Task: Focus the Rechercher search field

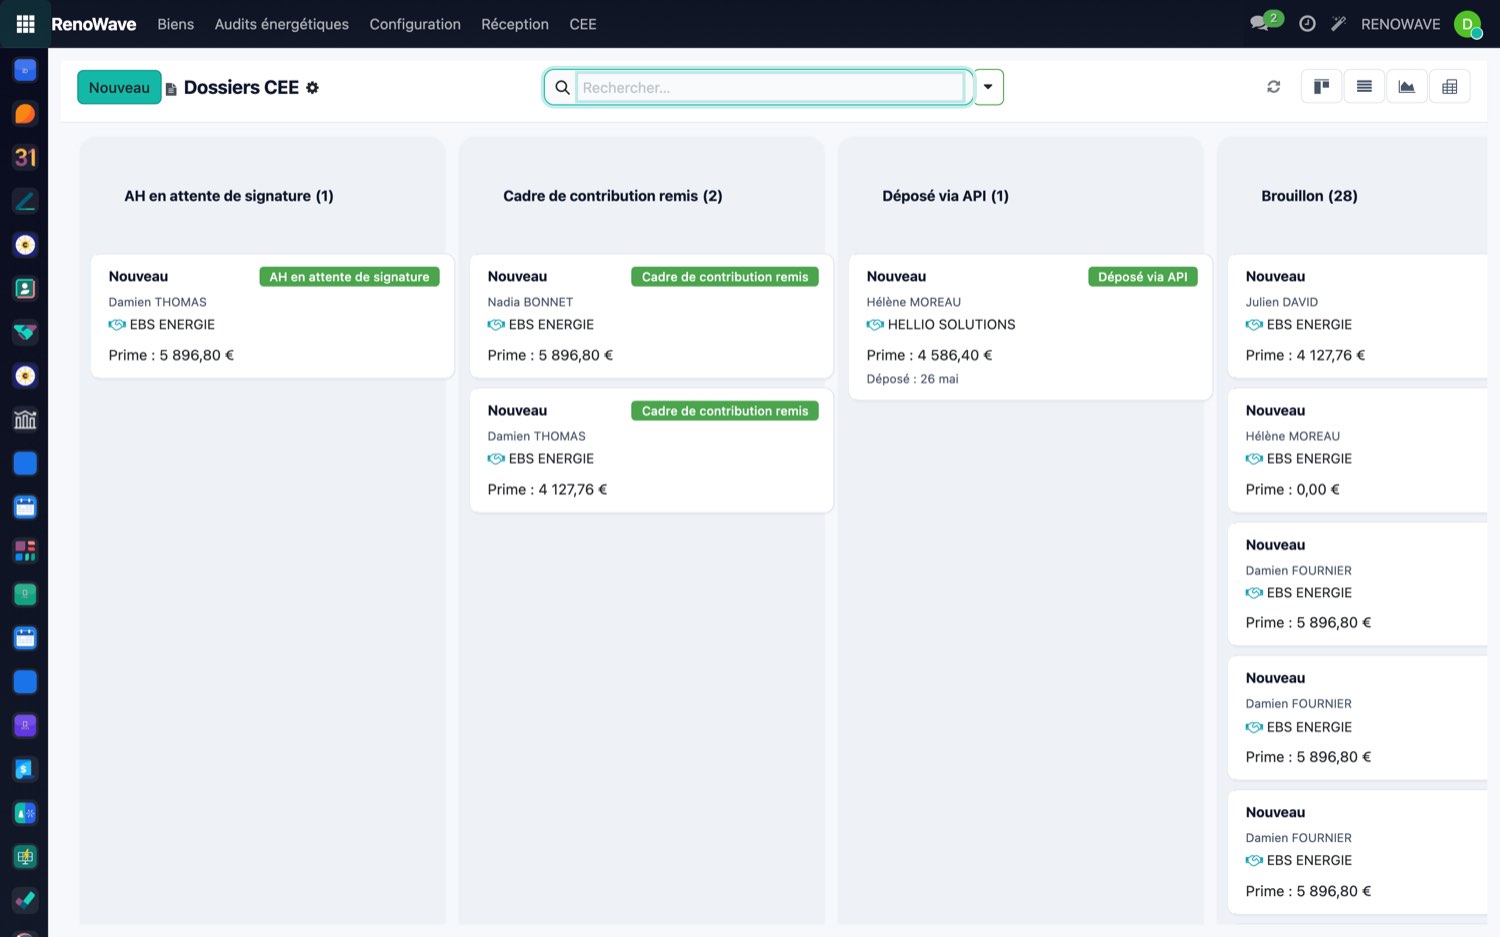Action: [x=770, y=88]
